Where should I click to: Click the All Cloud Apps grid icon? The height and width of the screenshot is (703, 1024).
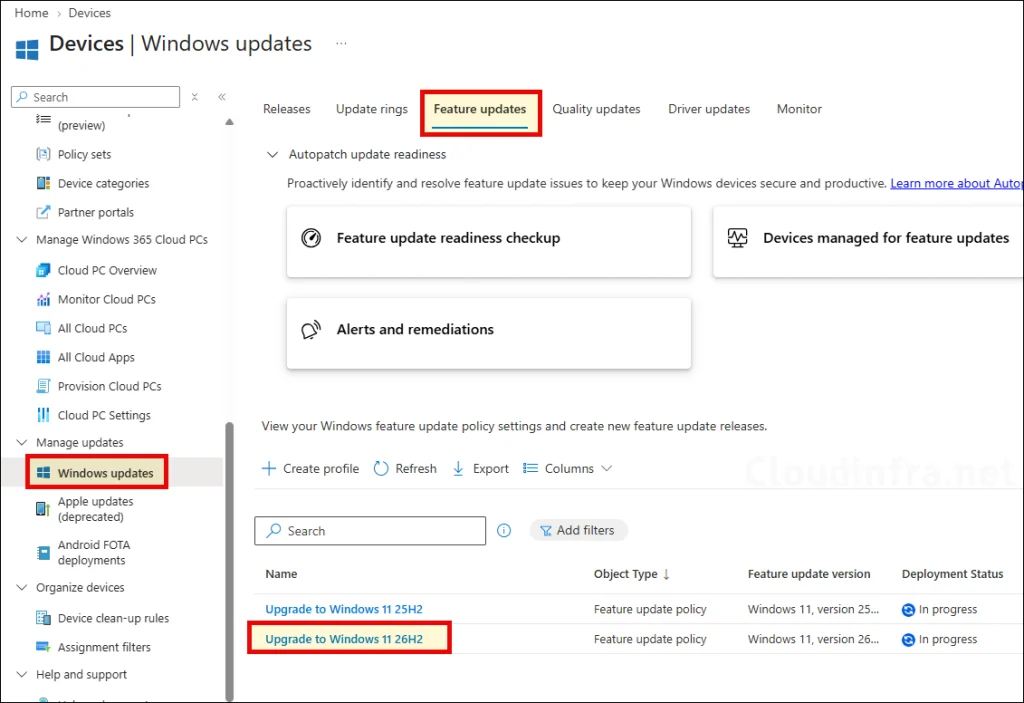(43, 357)
